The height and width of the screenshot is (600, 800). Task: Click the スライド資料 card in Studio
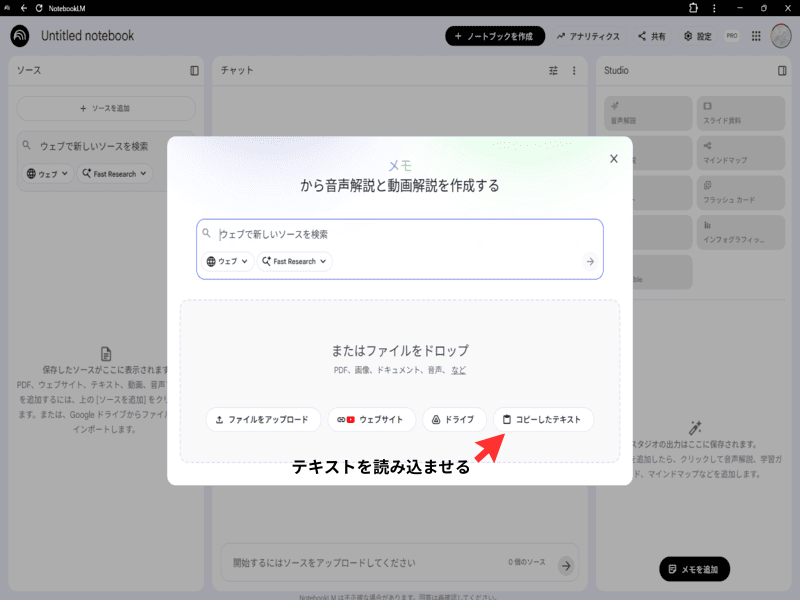(740, 113)
